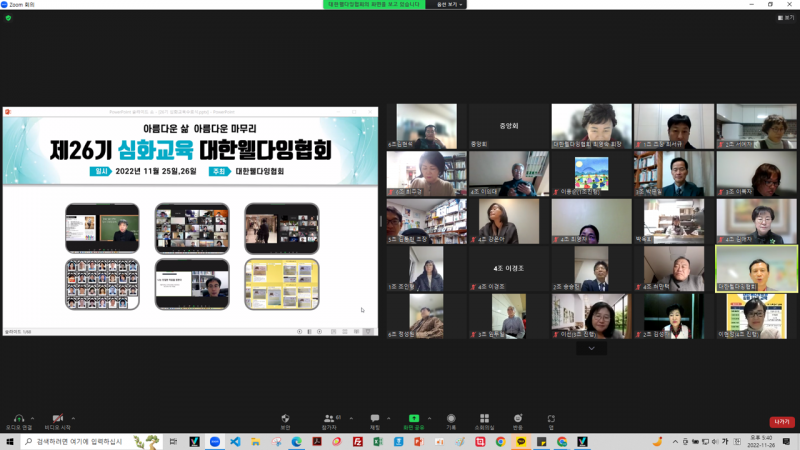Open the apps item in the meeting toolbar
Screen dimensions: 800x450
tap(551, 420)
